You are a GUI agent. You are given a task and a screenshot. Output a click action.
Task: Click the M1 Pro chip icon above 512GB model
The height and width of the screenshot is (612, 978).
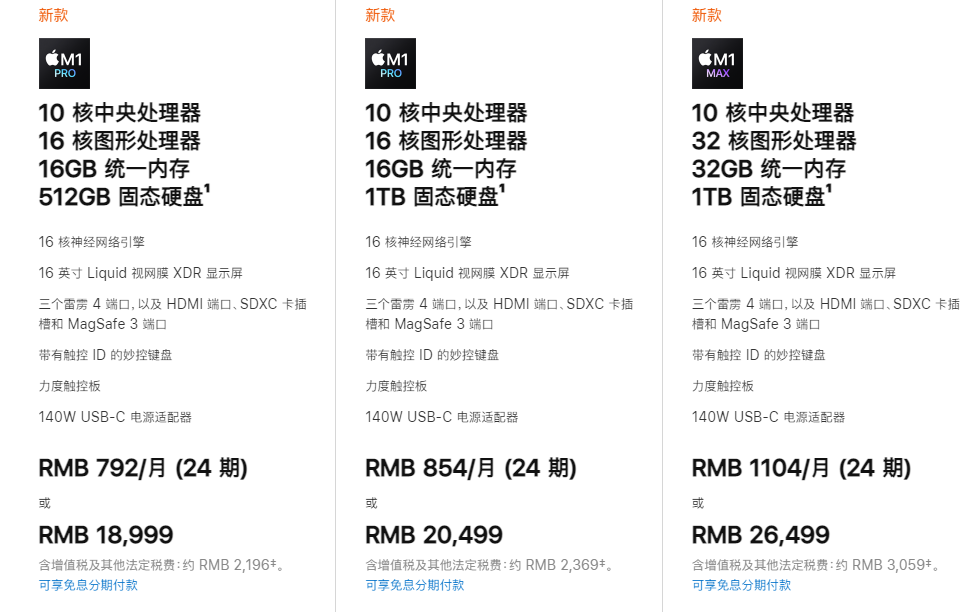click(64, 64)
